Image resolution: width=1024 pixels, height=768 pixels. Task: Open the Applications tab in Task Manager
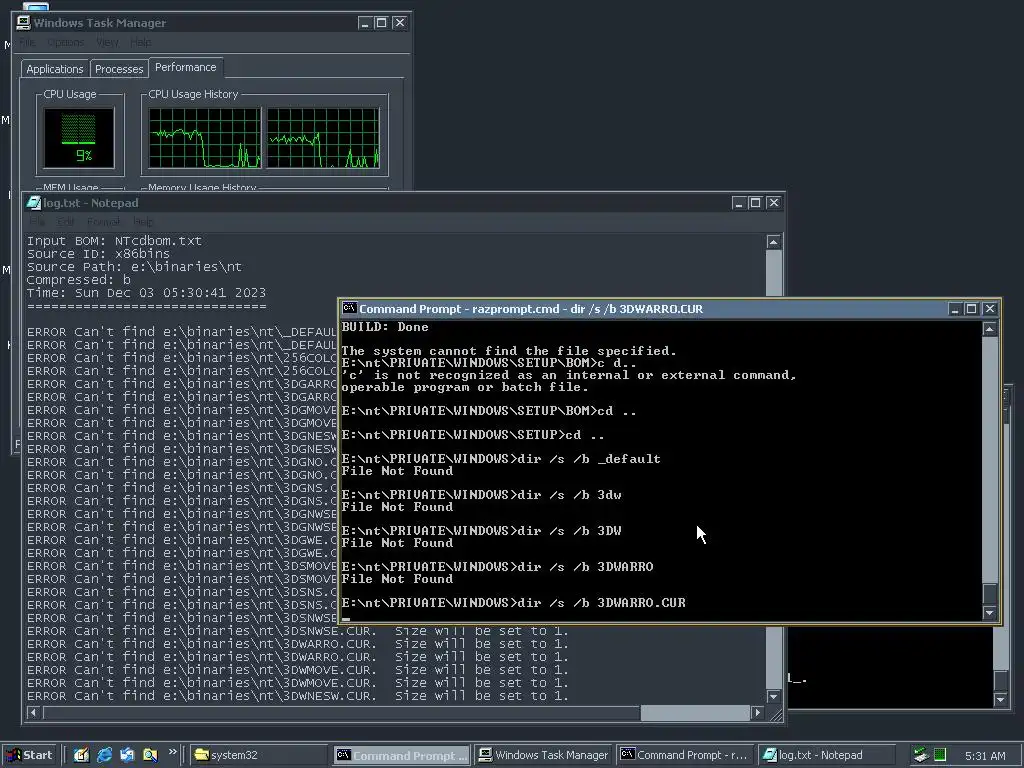pos(55,69)
